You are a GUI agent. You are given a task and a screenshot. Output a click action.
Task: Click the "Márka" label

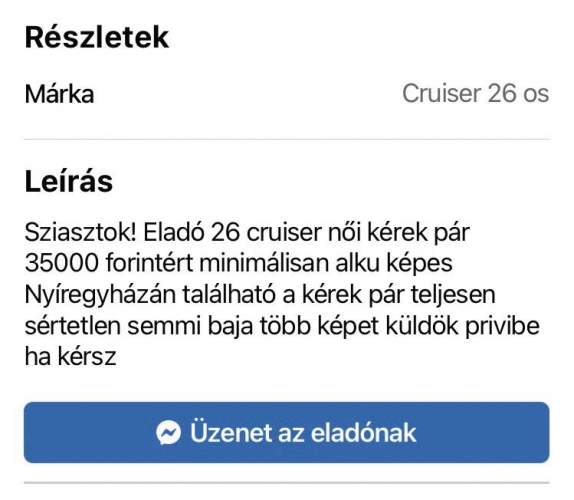[60, 94]
